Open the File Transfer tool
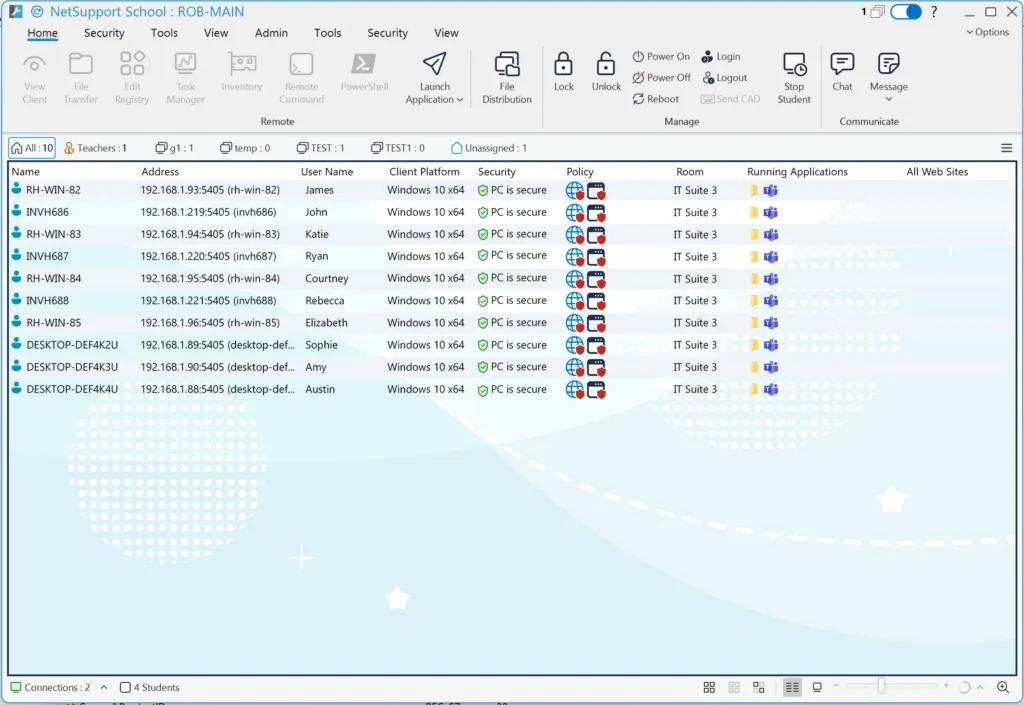This screenshot has width=1024, height=705. coord(80,78)
